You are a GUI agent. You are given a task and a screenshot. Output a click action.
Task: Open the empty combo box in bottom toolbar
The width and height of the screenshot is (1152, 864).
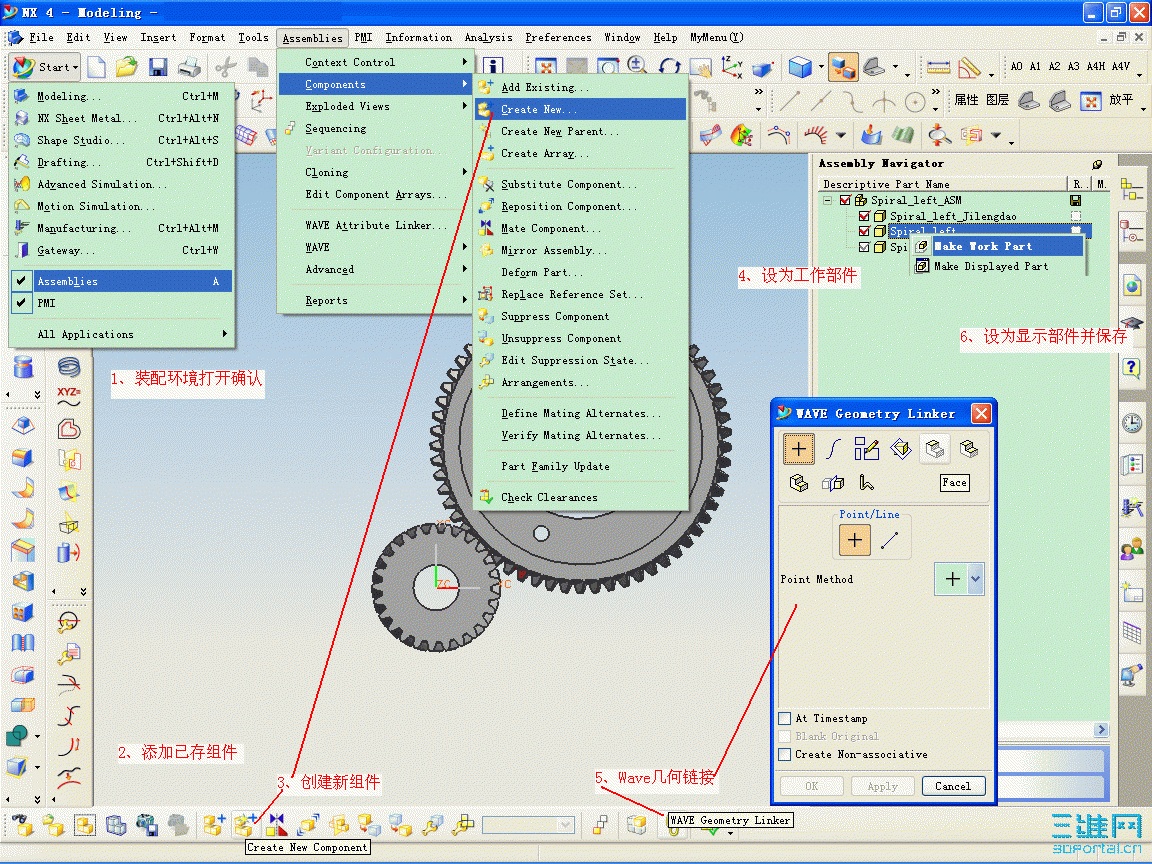(565, 825)
